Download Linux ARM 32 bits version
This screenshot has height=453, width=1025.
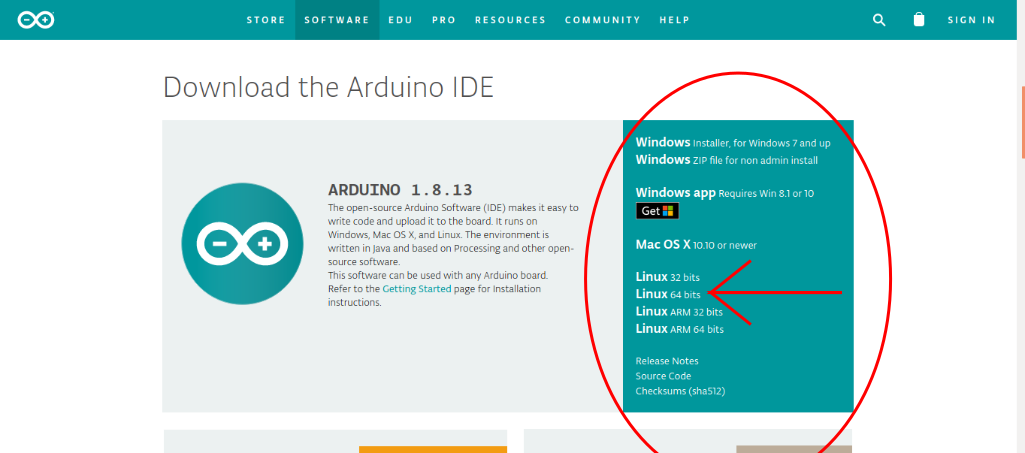679,312
